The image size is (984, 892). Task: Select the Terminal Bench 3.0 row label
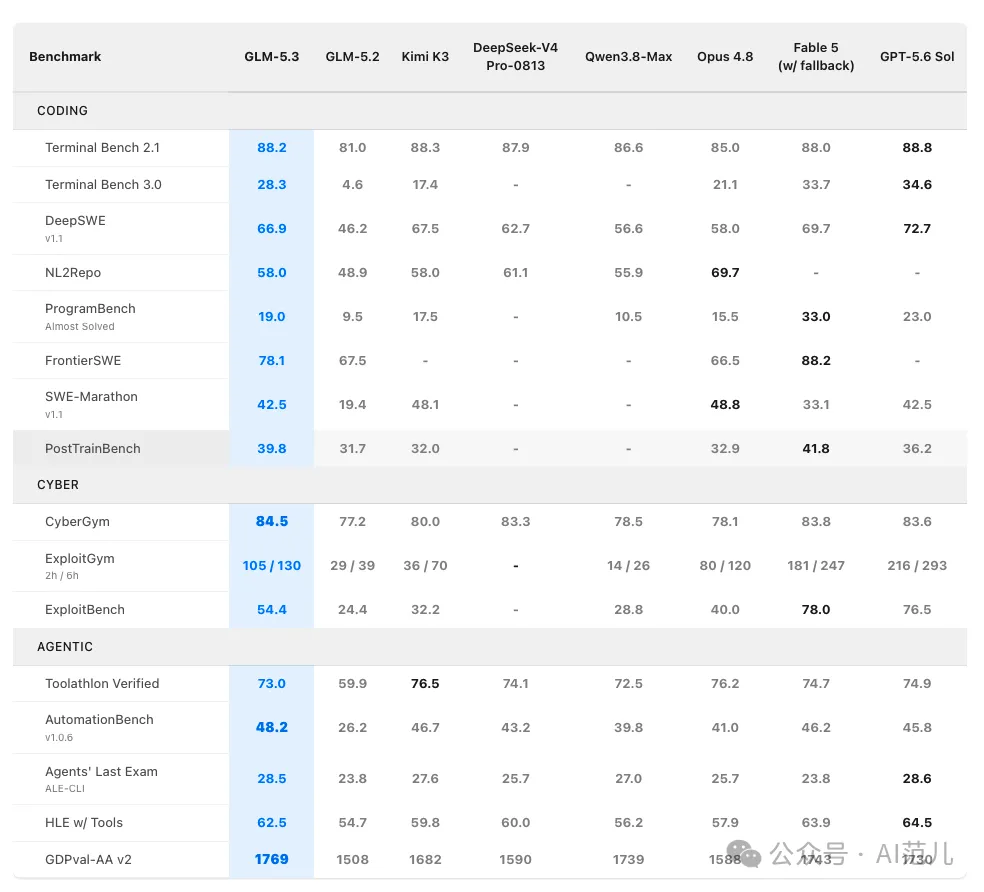point(103,185)
